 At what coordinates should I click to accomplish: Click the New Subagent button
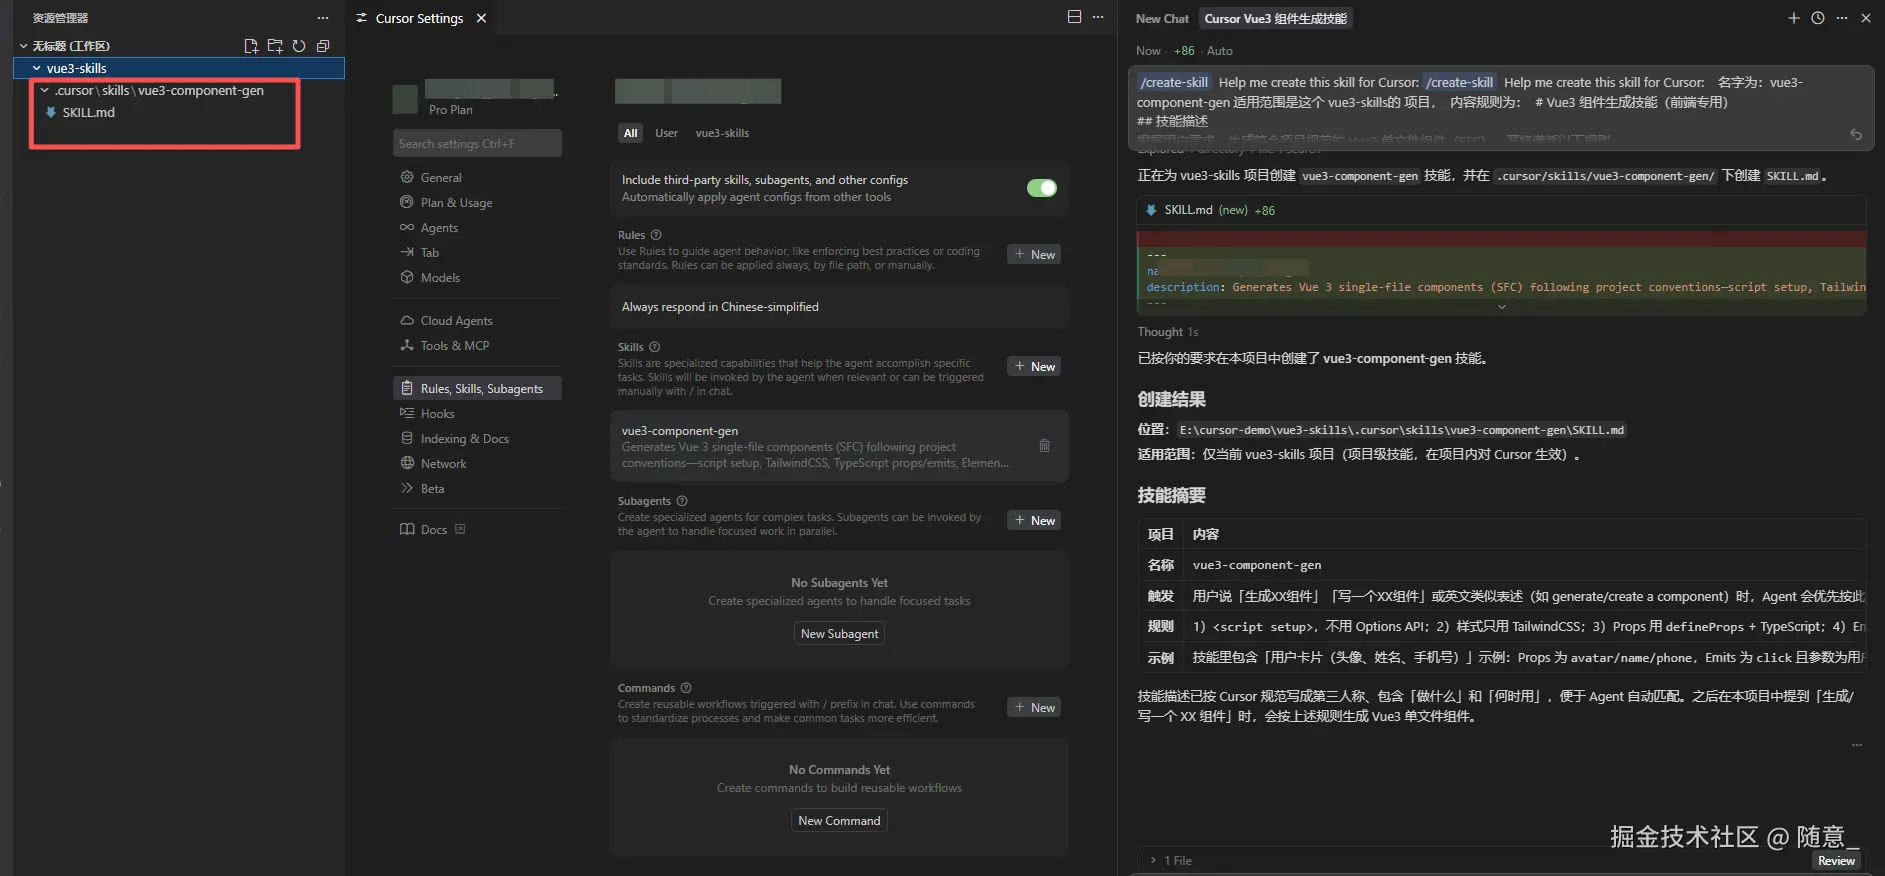839,634
